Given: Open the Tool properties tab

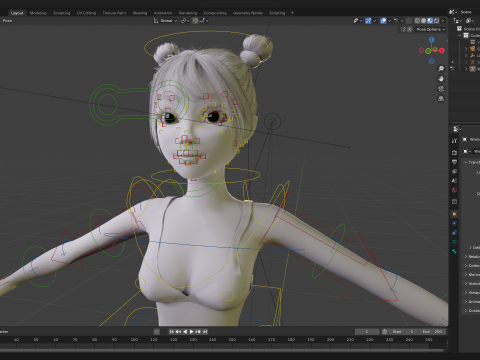Looking at the screenshot, I should coord(454,141).
